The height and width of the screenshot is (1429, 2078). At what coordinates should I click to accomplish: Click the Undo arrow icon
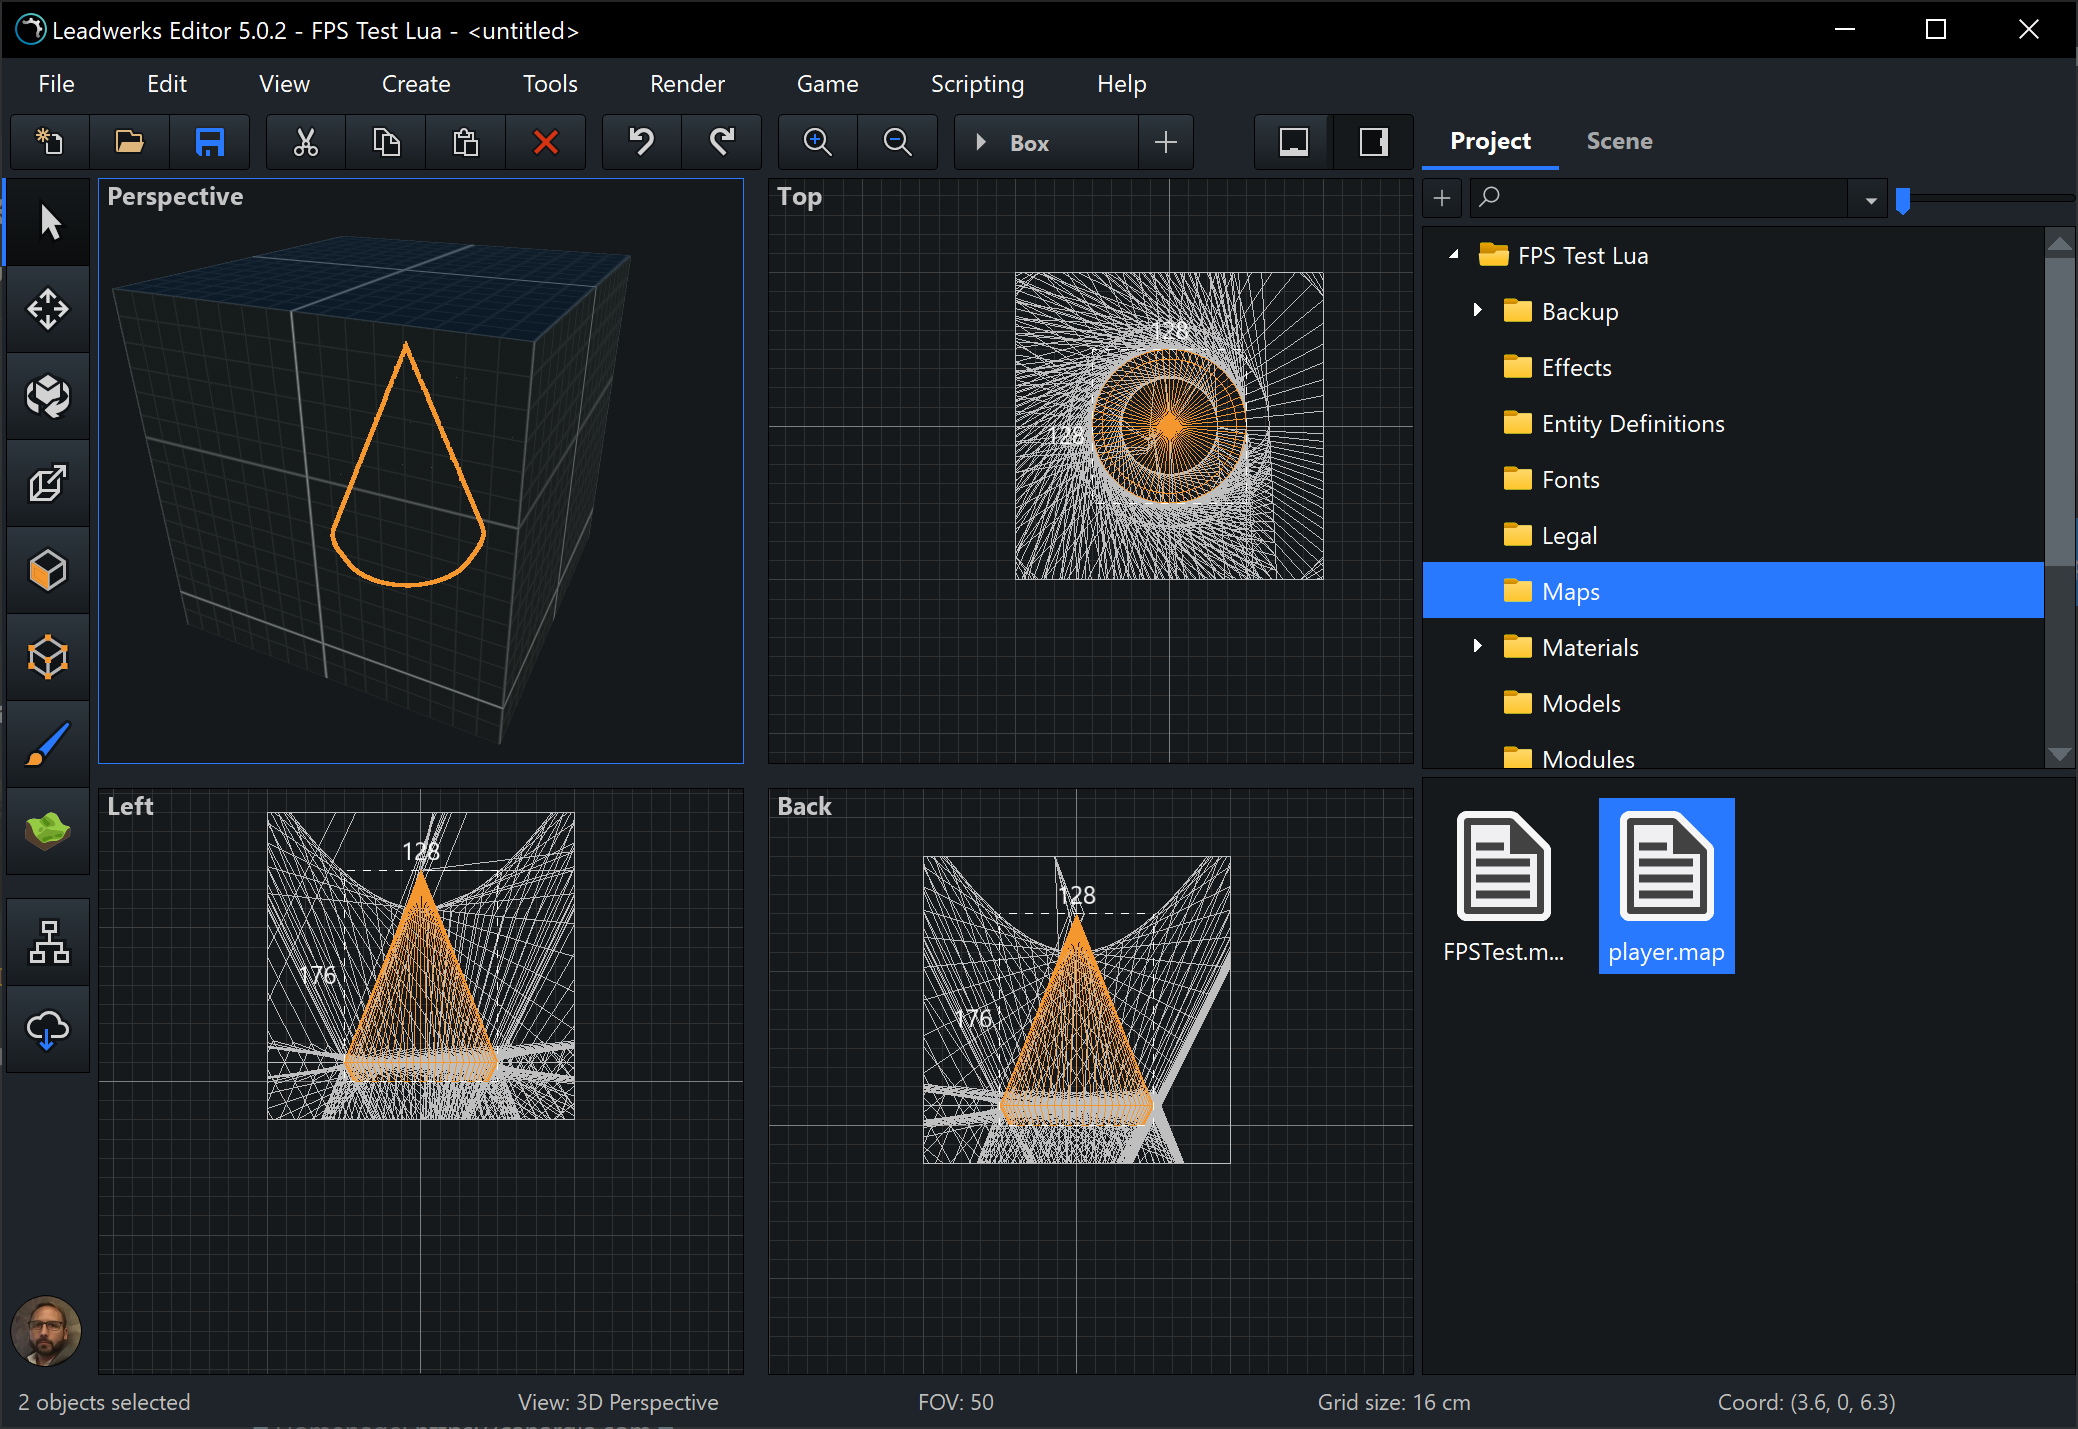[x=641, y=142]
